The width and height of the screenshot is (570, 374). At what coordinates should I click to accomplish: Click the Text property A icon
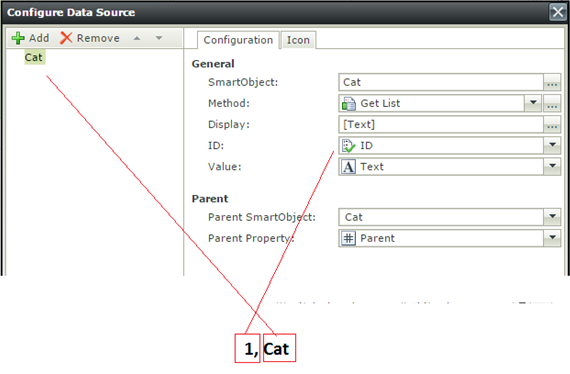(349, 167)
